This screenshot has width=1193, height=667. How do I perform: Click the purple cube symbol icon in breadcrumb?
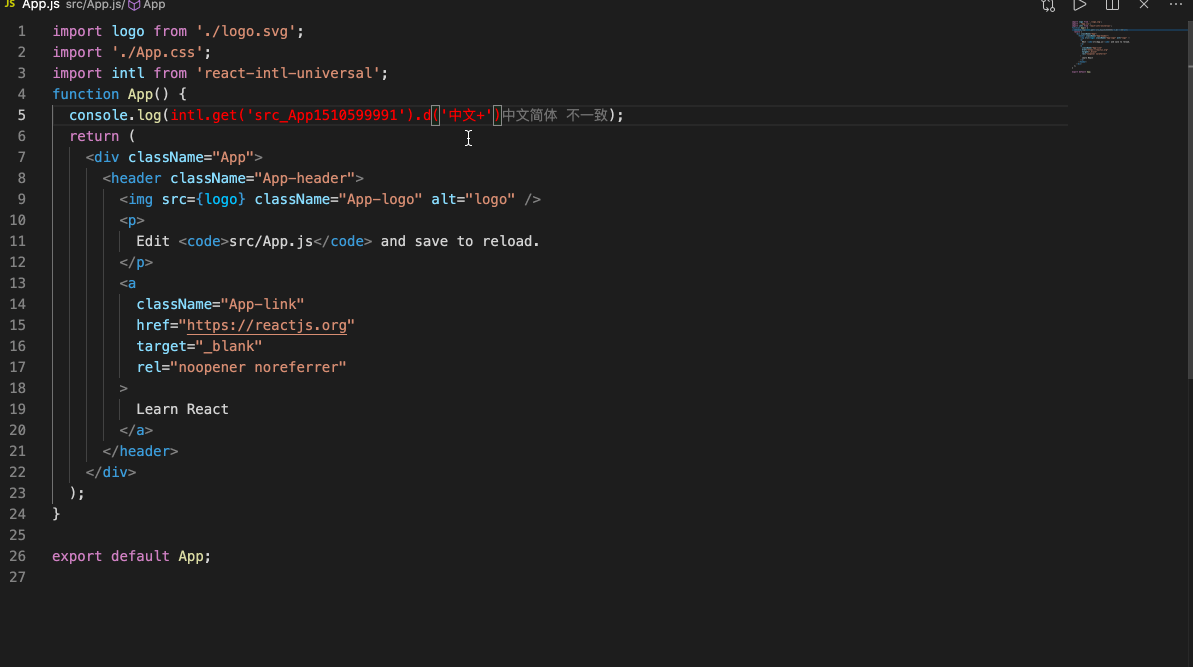(134, 5)
